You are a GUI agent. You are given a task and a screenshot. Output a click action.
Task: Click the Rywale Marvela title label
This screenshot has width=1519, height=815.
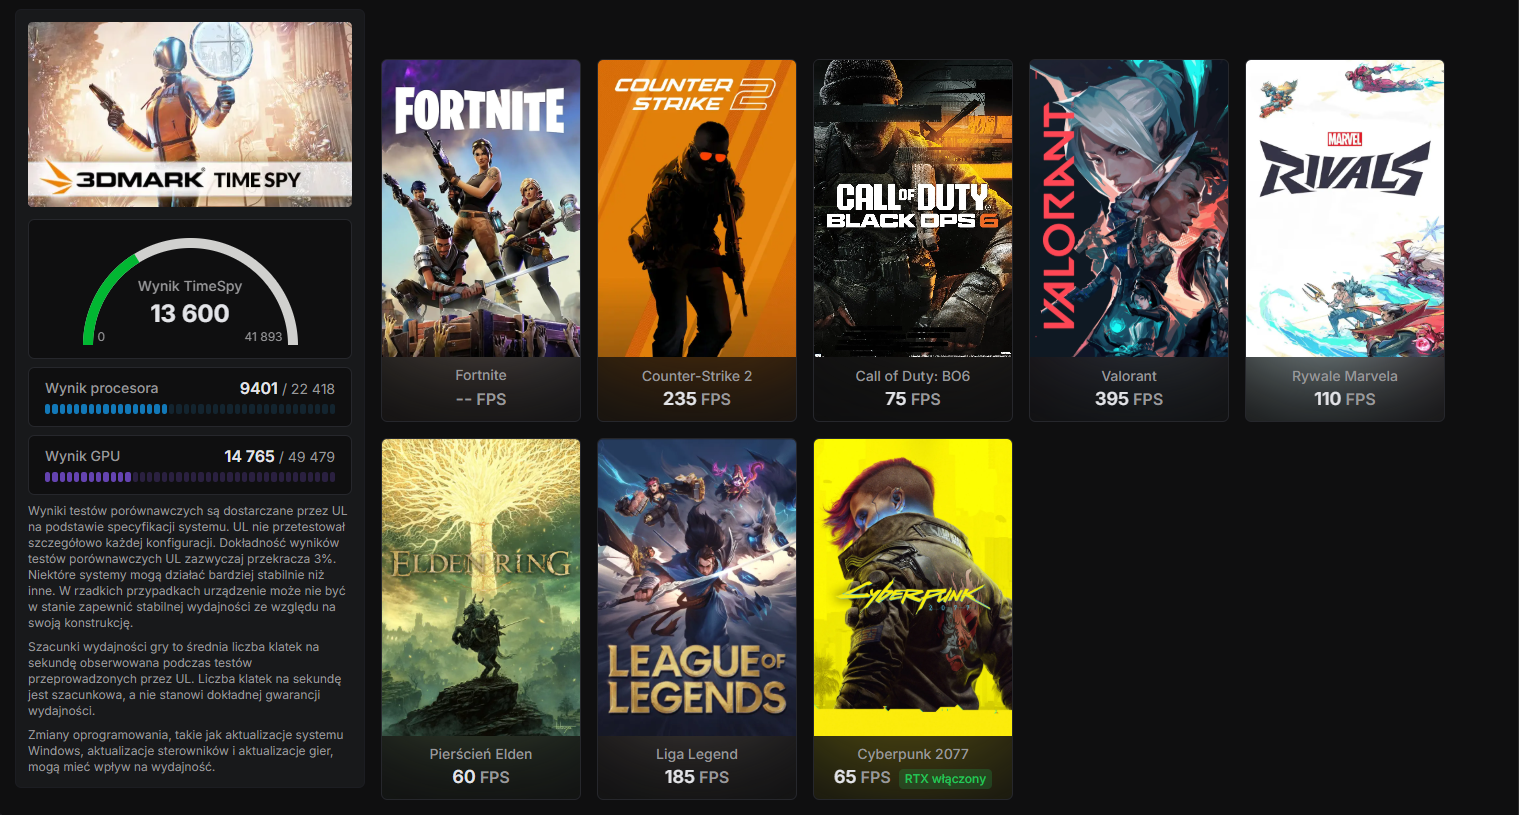[1345, 376]
